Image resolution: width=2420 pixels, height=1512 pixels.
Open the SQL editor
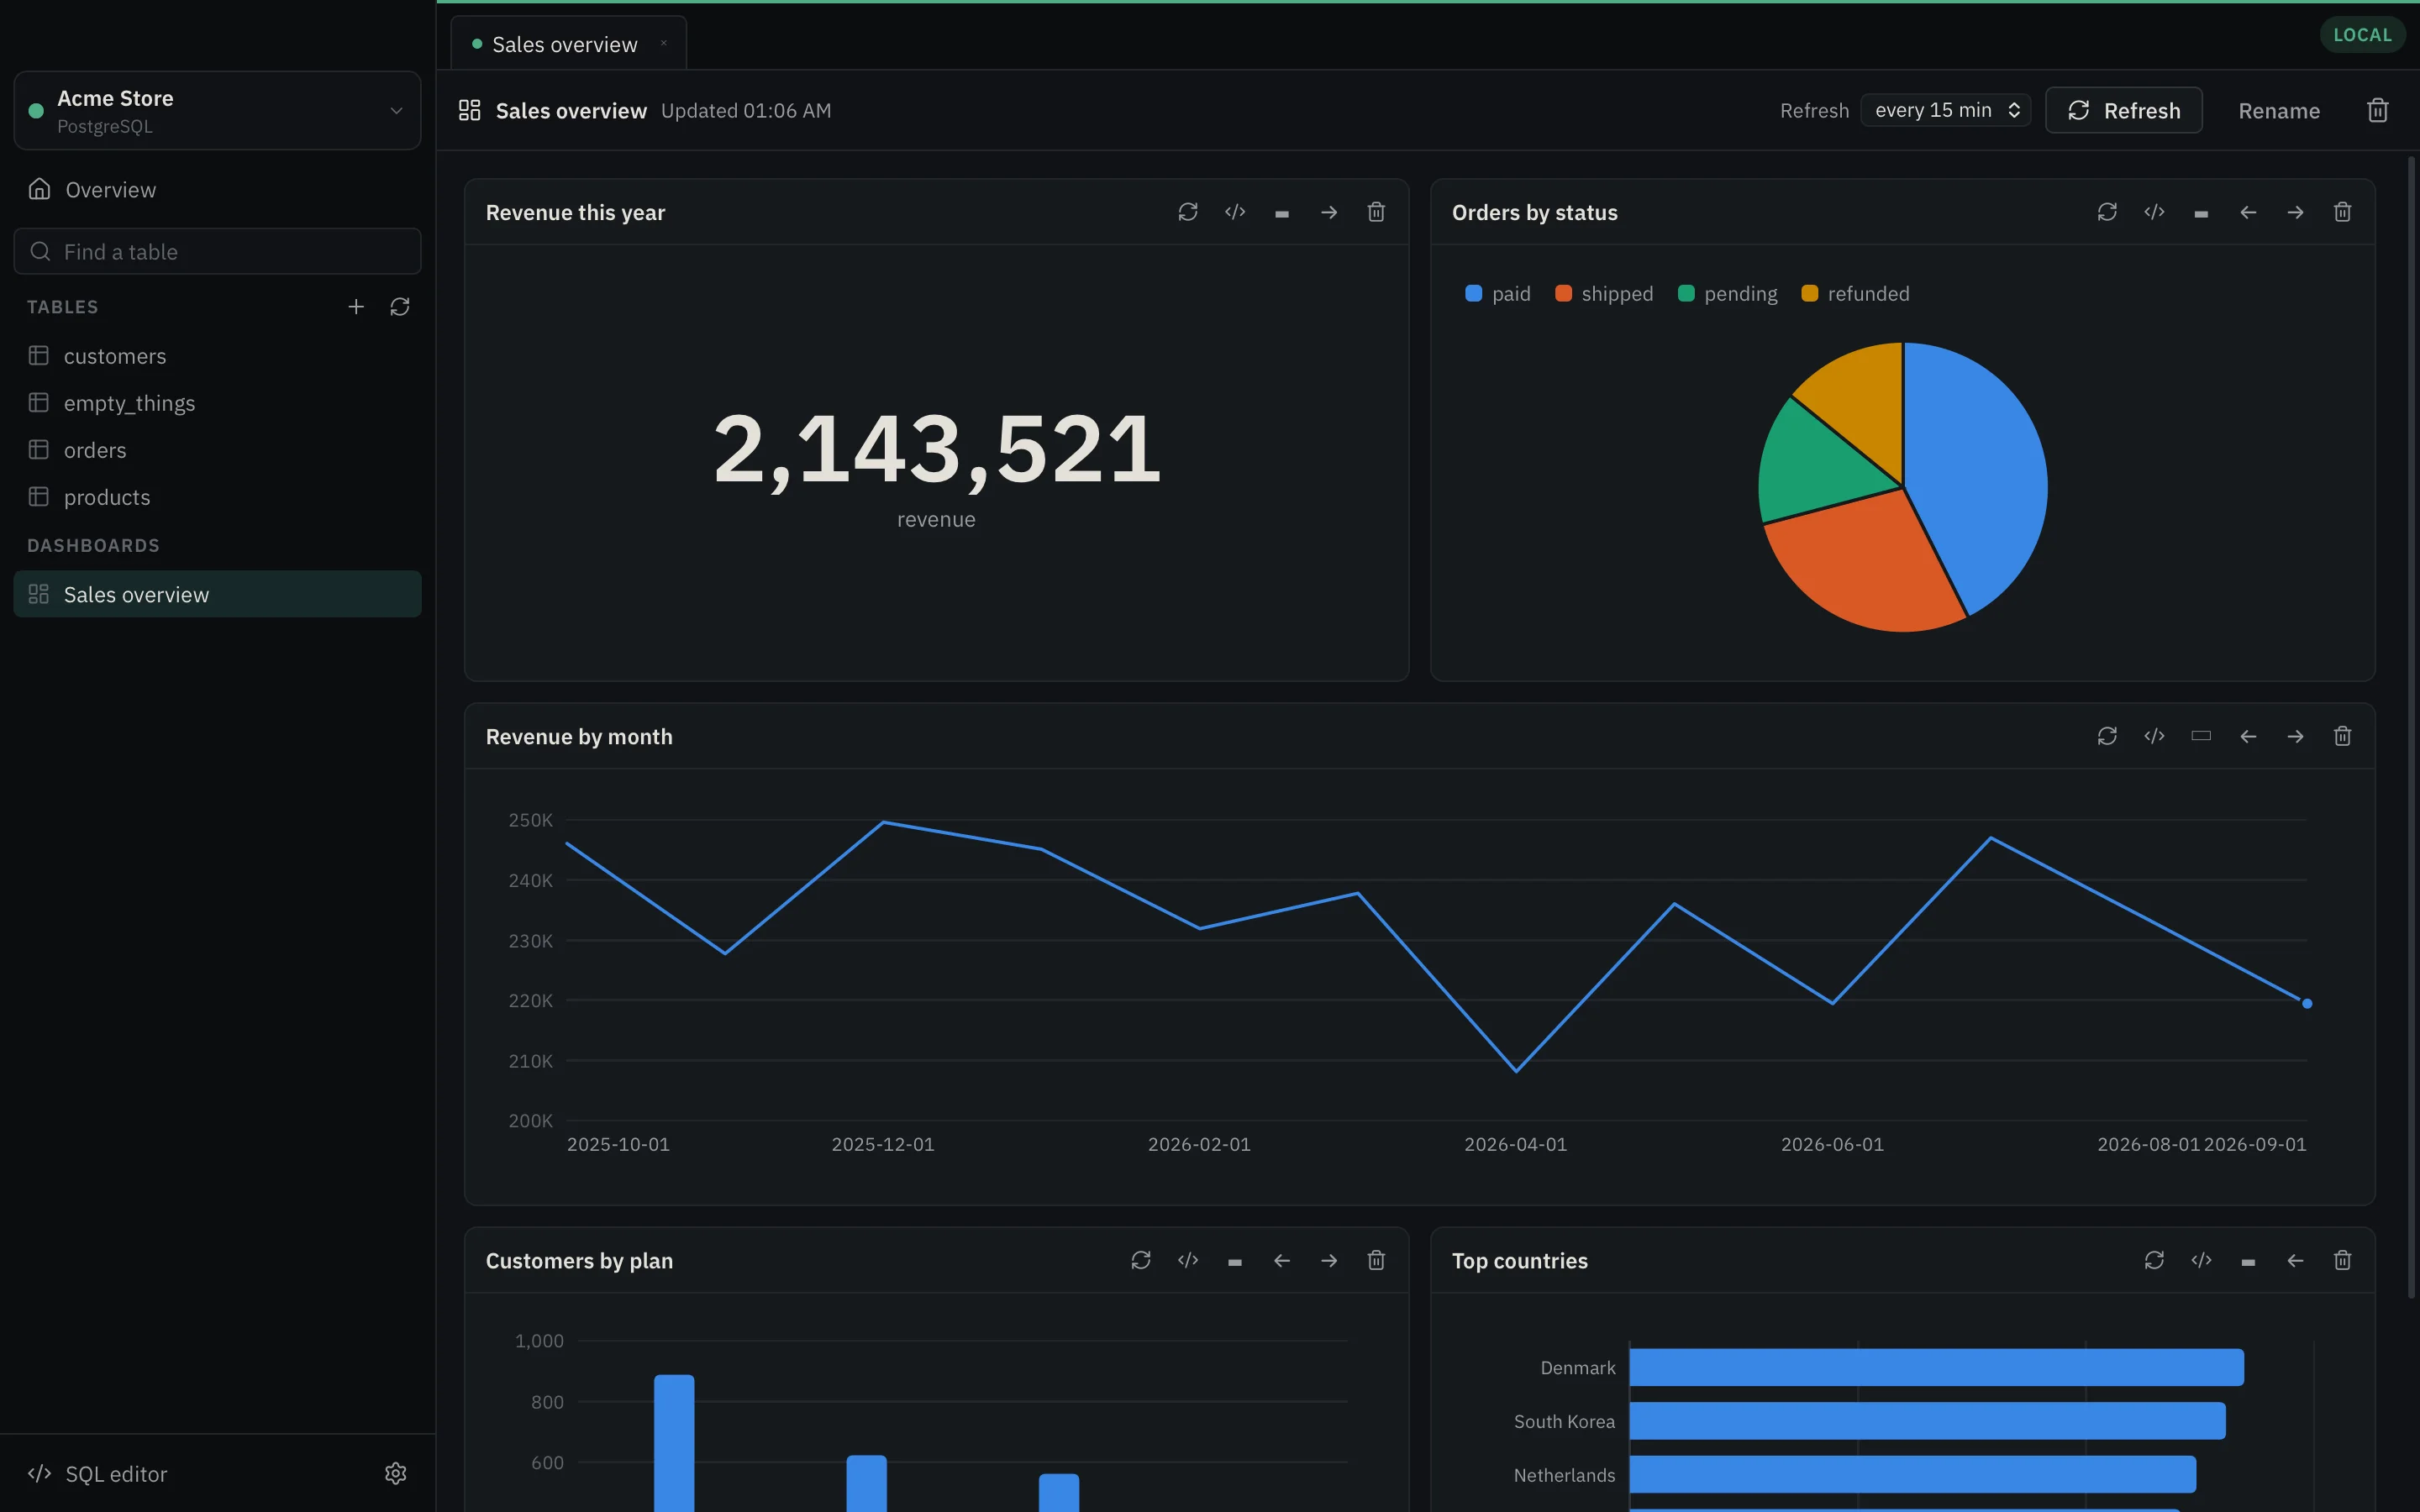[98, 1473]
